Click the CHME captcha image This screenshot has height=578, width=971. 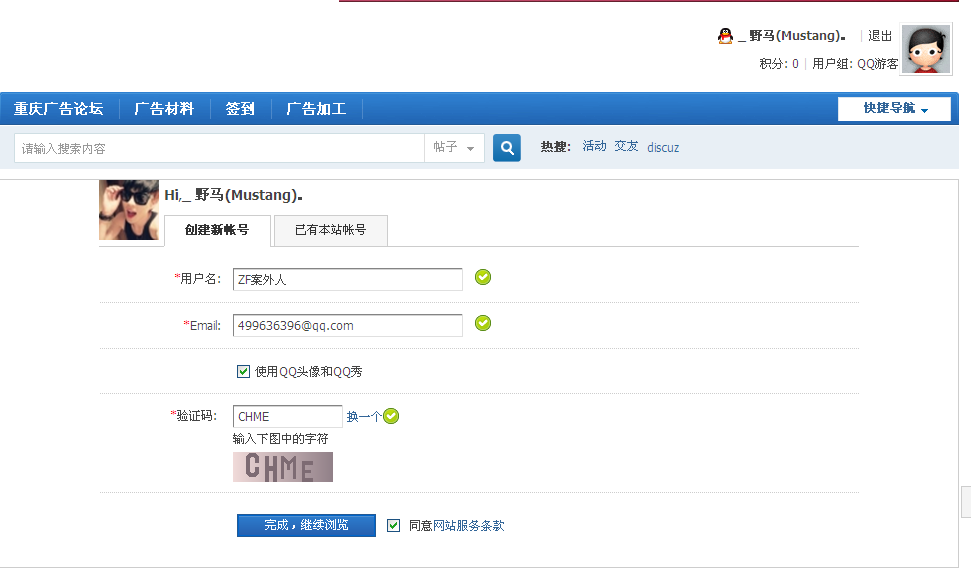(x=283, y=467)
